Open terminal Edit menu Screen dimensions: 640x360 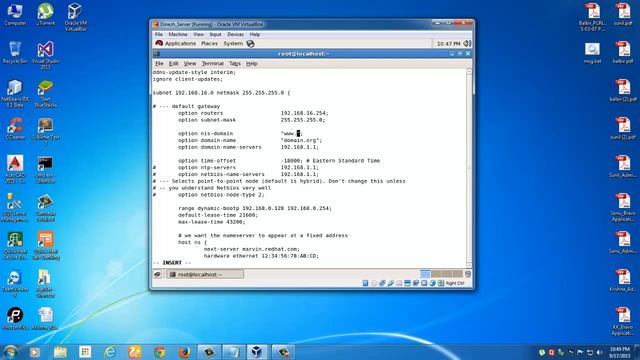[x=173, y=64]
